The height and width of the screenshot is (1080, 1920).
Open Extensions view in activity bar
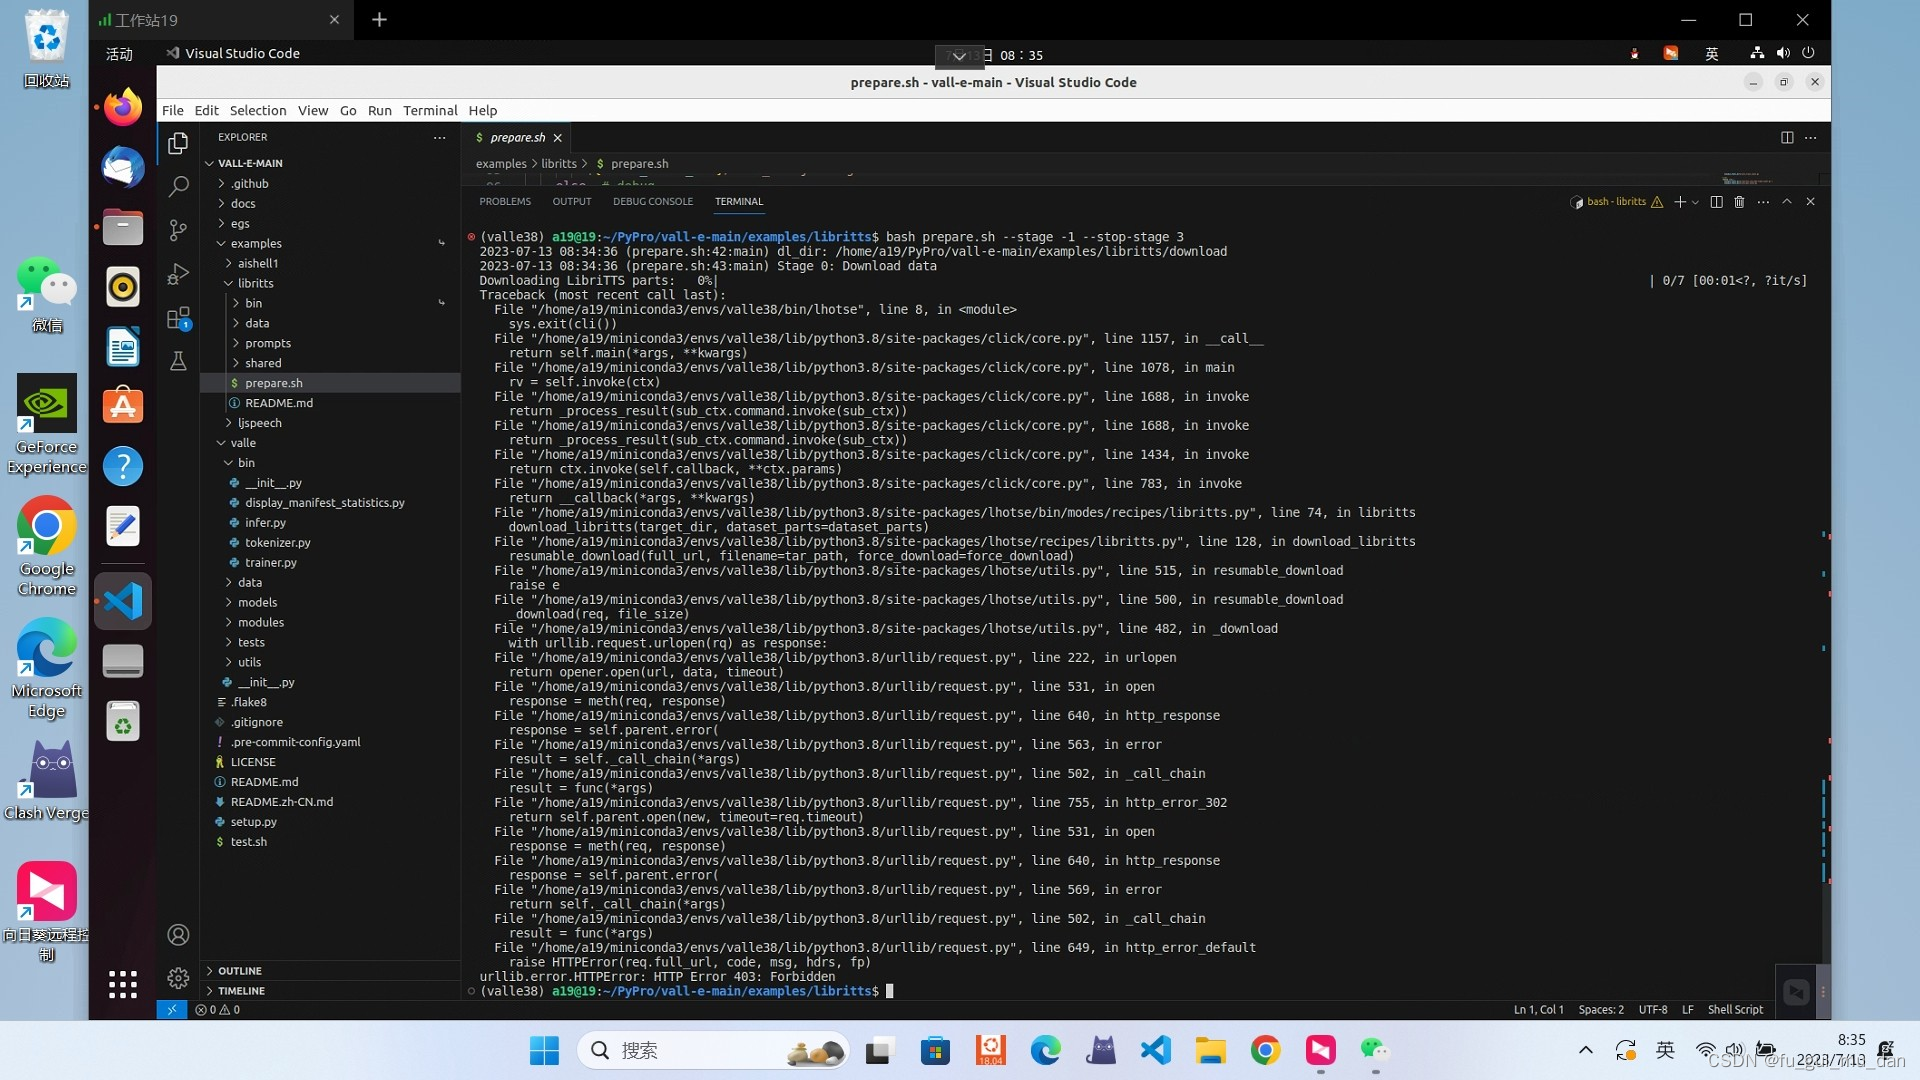click(178, 318)
